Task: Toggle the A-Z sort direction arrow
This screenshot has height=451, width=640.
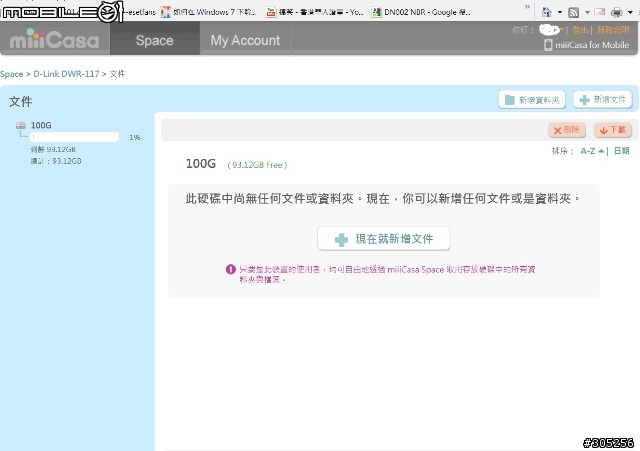Action: [x=601, y=151]
